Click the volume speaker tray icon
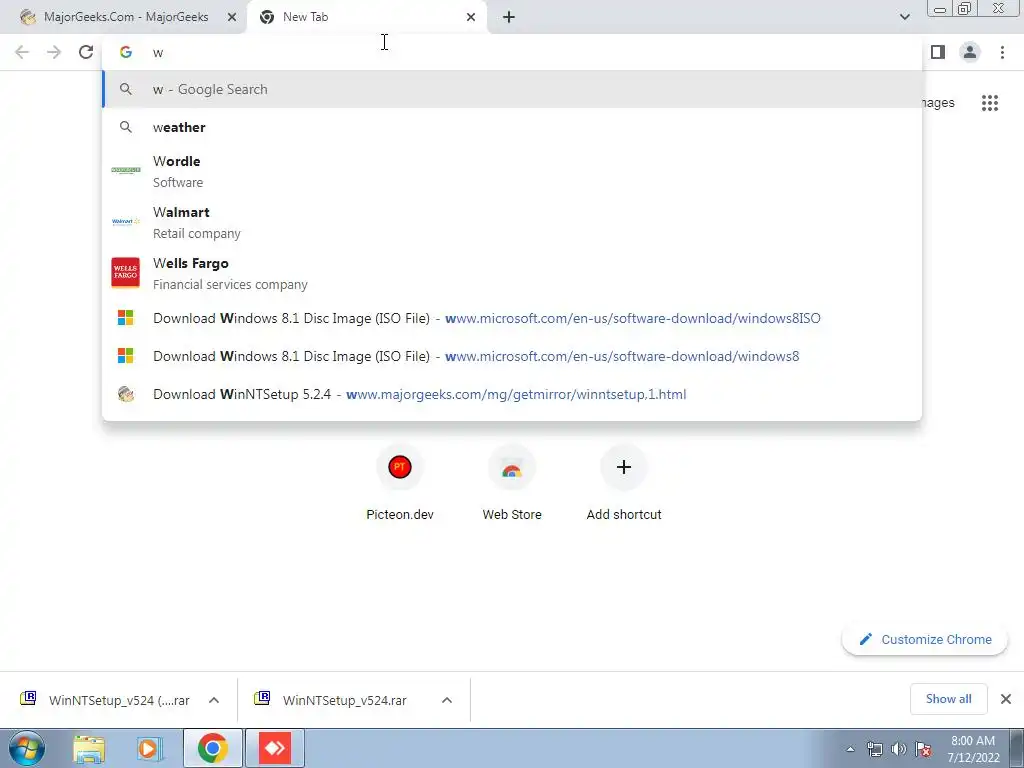This screenshot has height=768, width=1024. coord(899,749)
